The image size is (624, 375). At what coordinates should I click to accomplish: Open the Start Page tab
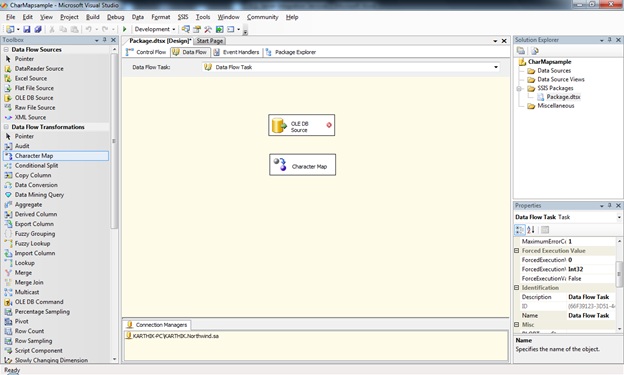(x=210, y=41)
